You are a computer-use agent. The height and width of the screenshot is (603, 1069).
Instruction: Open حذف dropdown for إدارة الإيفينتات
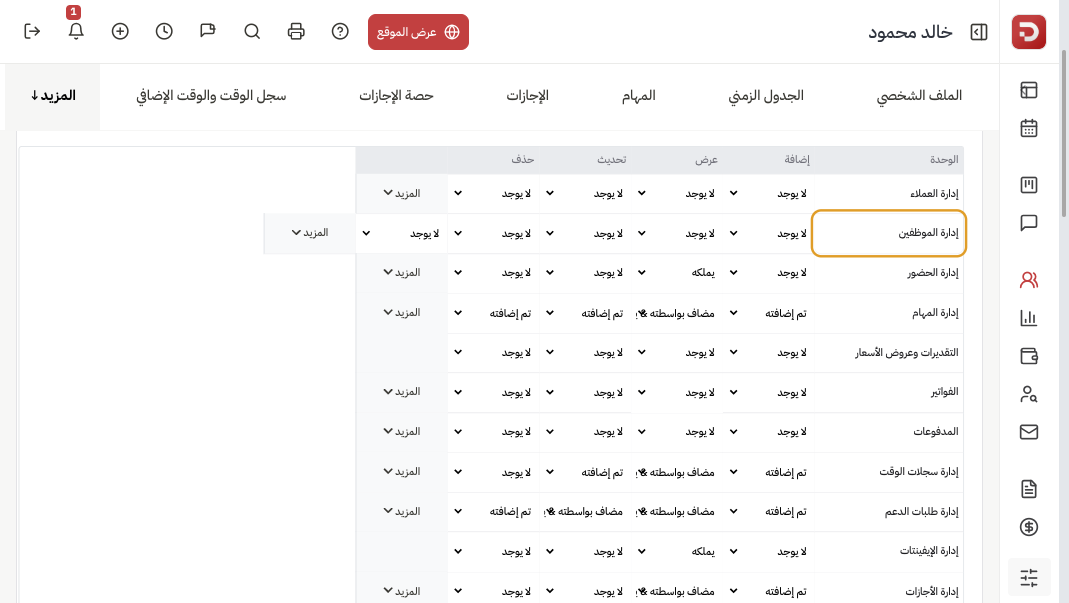(493, 551)
